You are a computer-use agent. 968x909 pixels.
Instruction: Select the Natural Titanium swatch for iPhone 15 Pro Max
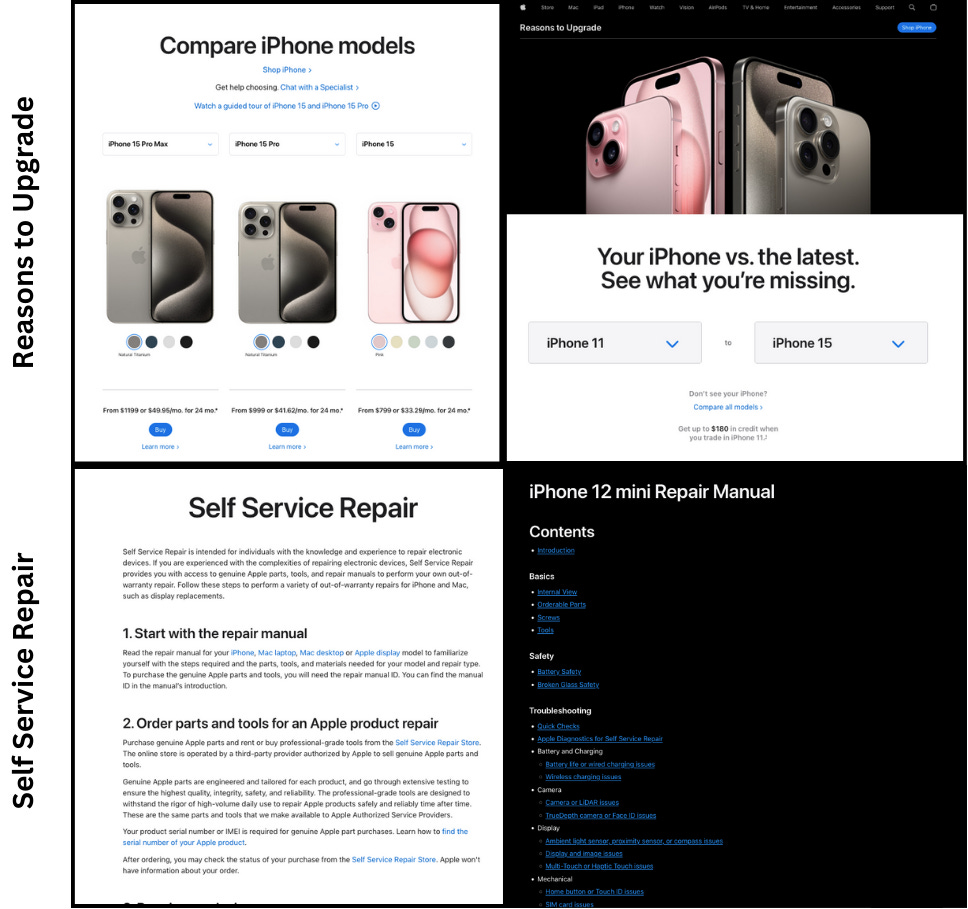click(x=134, y=341)
